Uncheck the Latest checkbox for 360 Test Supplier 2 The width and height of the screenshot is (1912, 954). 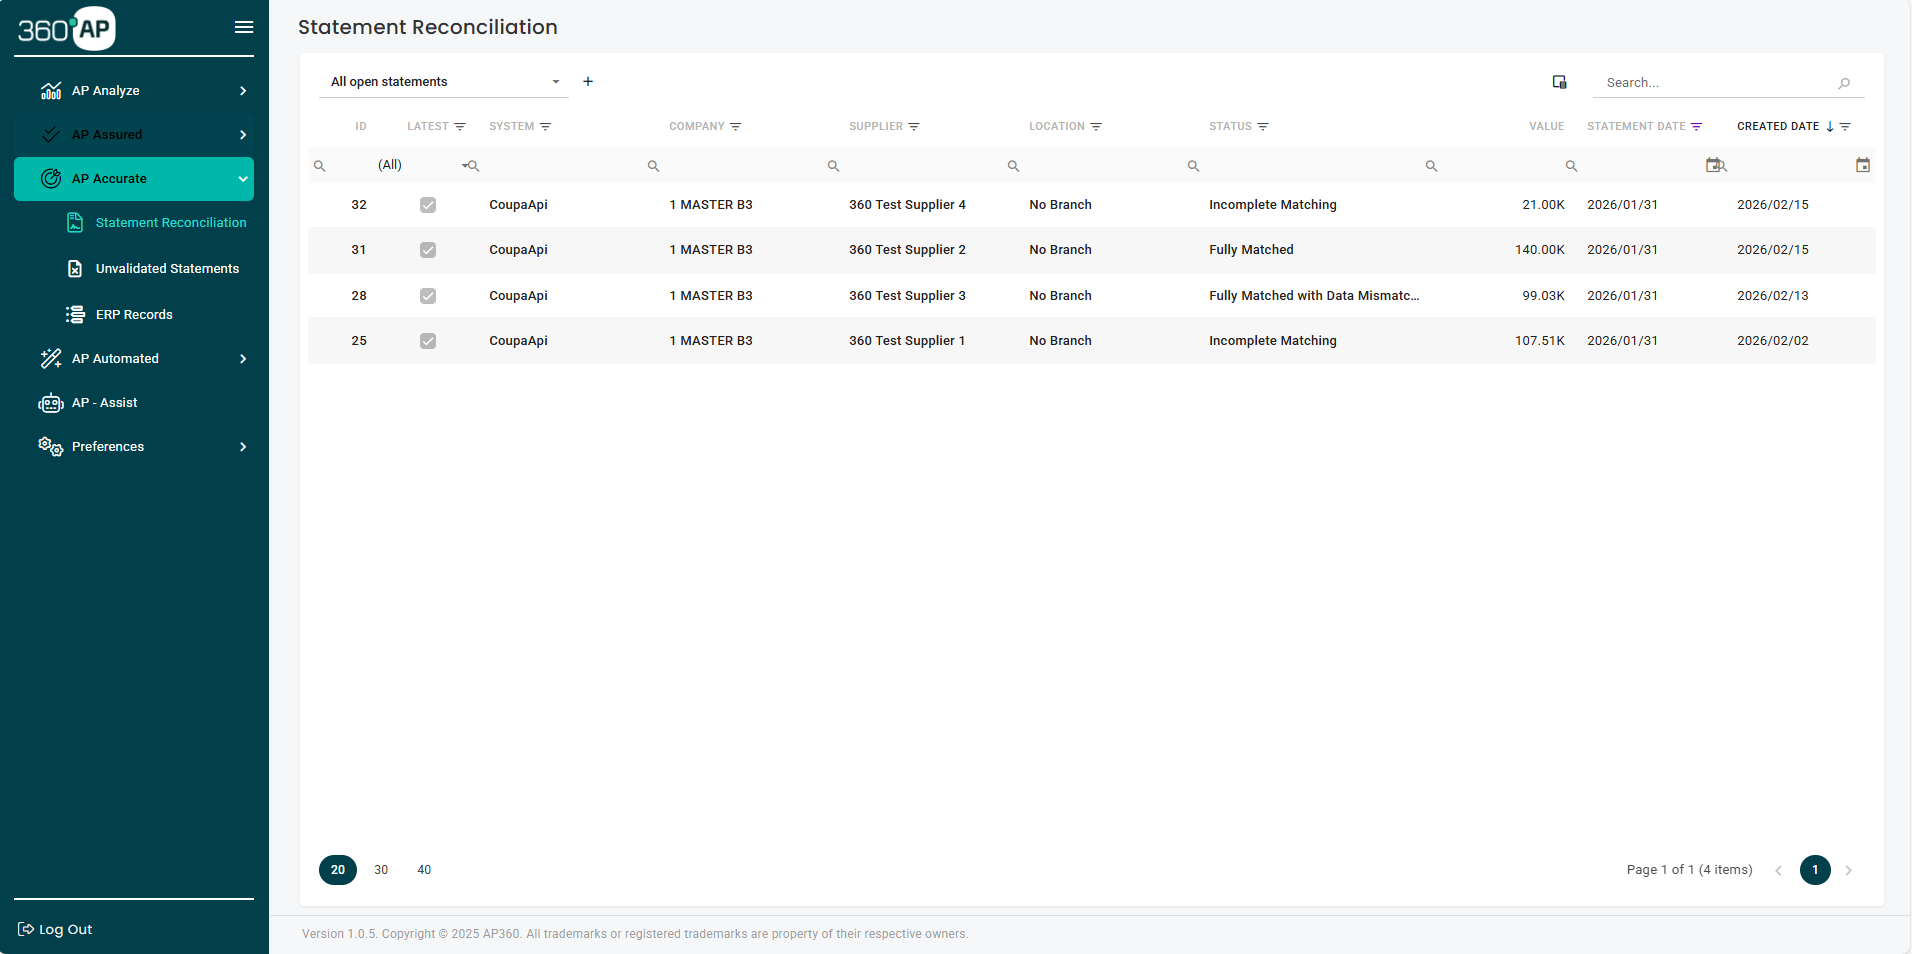pos(428,250)
